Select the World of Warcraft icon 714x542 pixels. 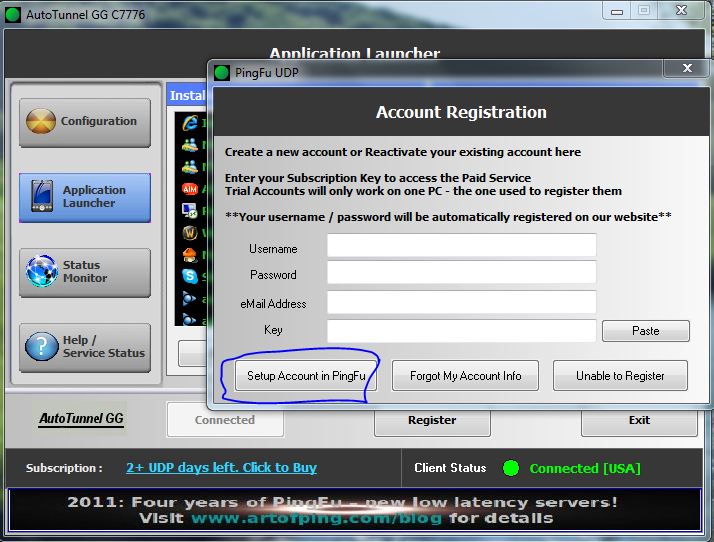pyautogui.click(x=190, y=233)
